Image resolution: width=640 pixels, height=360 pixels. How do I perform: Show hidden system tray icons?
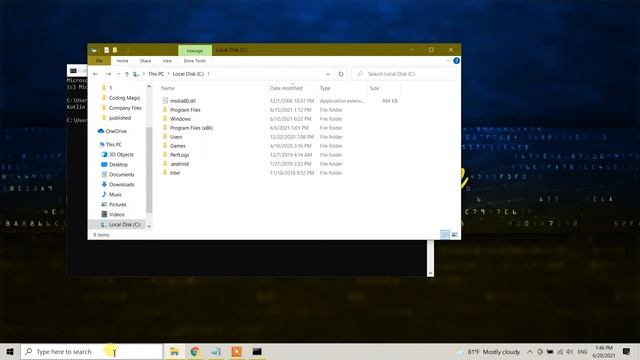point(529,351)
